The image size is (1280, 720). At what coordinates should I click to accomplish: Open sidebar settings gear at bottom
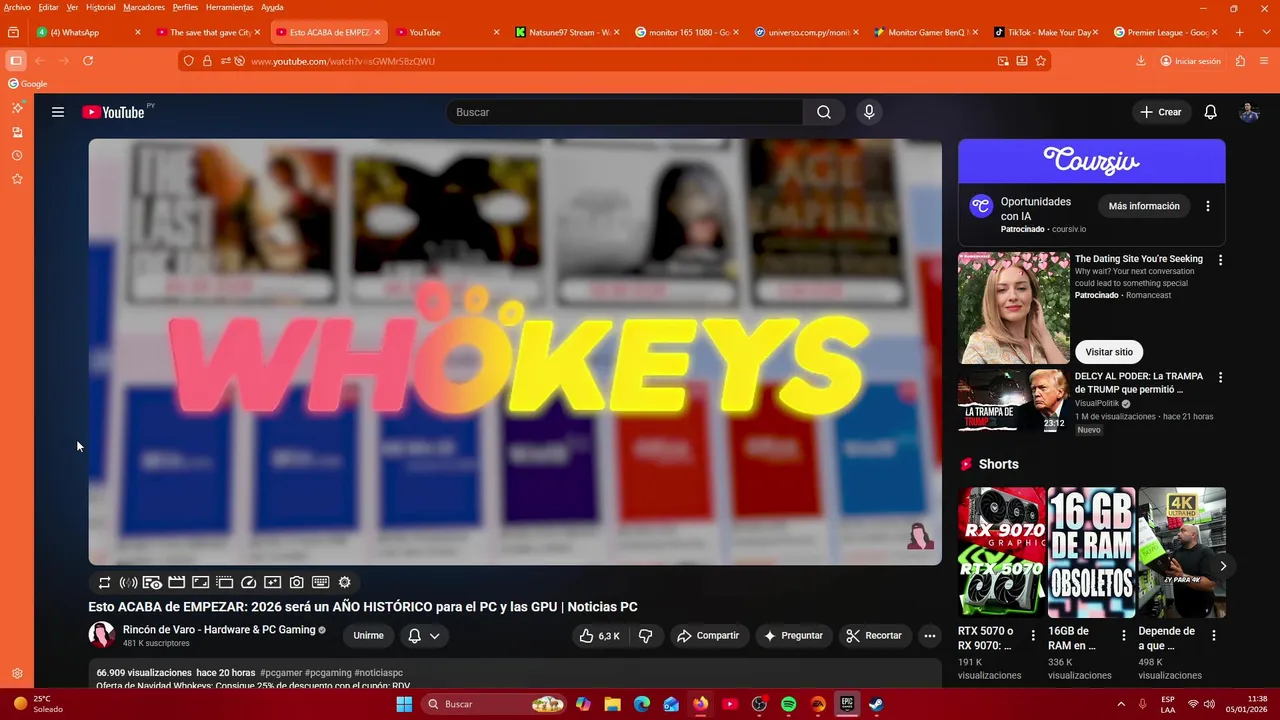click(x=17, y=674)
